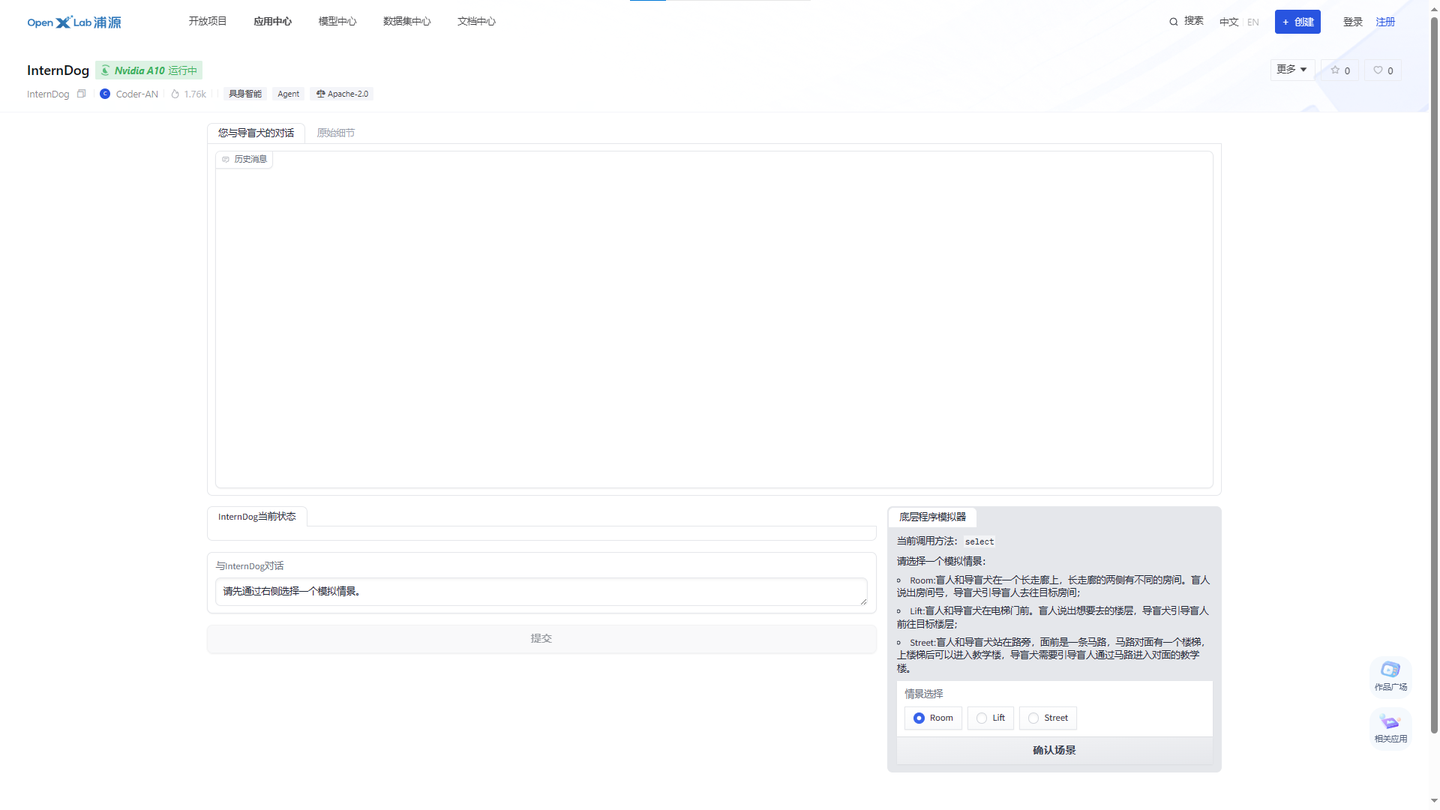1440x810 pixels.
Task: Select the Lift scenario radio button
Action: point(979,717)
